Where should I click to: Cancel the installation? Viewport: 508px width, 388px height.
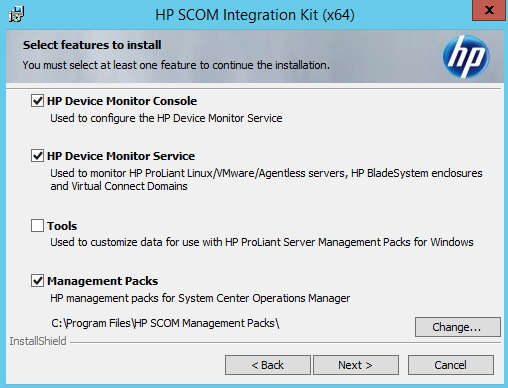451,365
